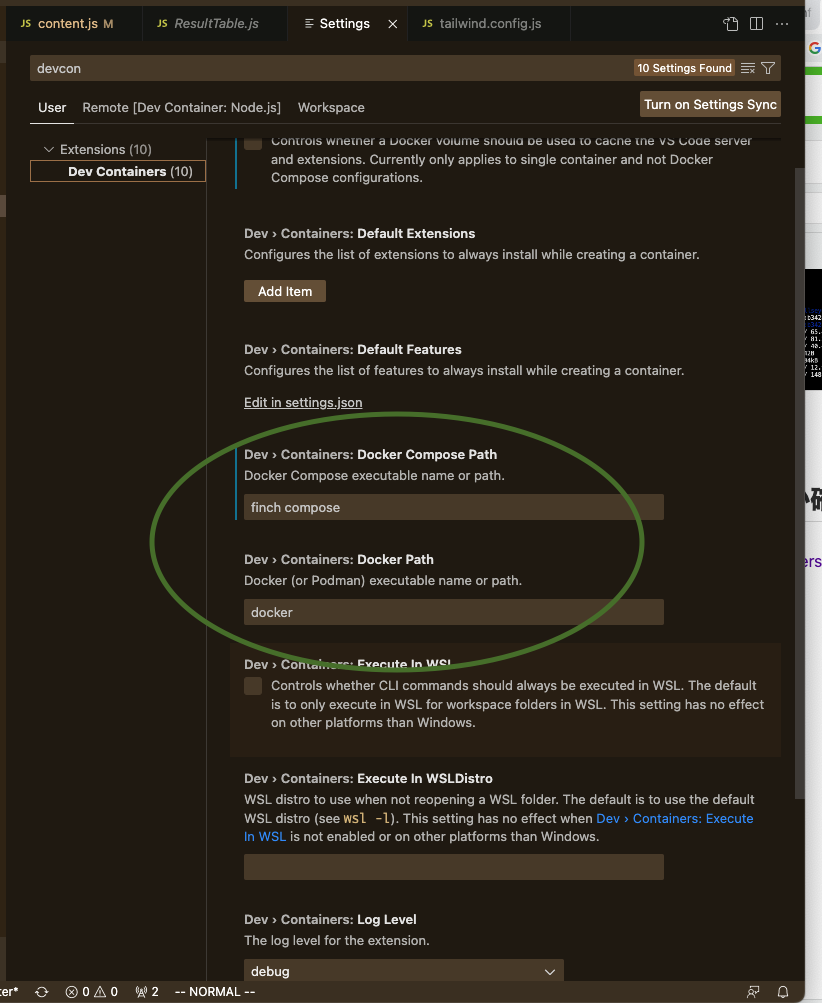Enable the Execute In WSL checkbox
The height and width of the screenshot is (1003, 822).
tap(253, 686)
